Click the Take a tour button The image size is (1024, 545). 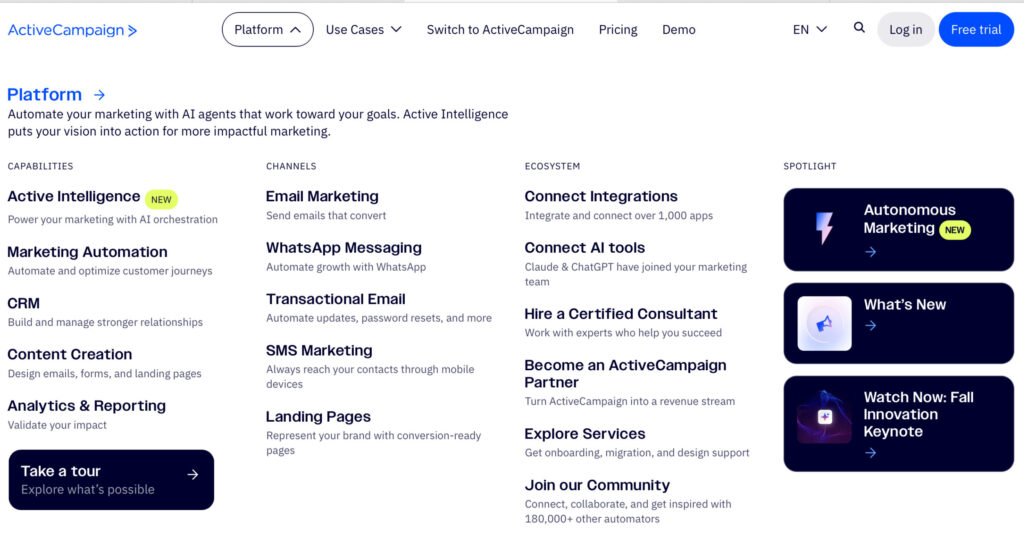click(x=111, y=480)
